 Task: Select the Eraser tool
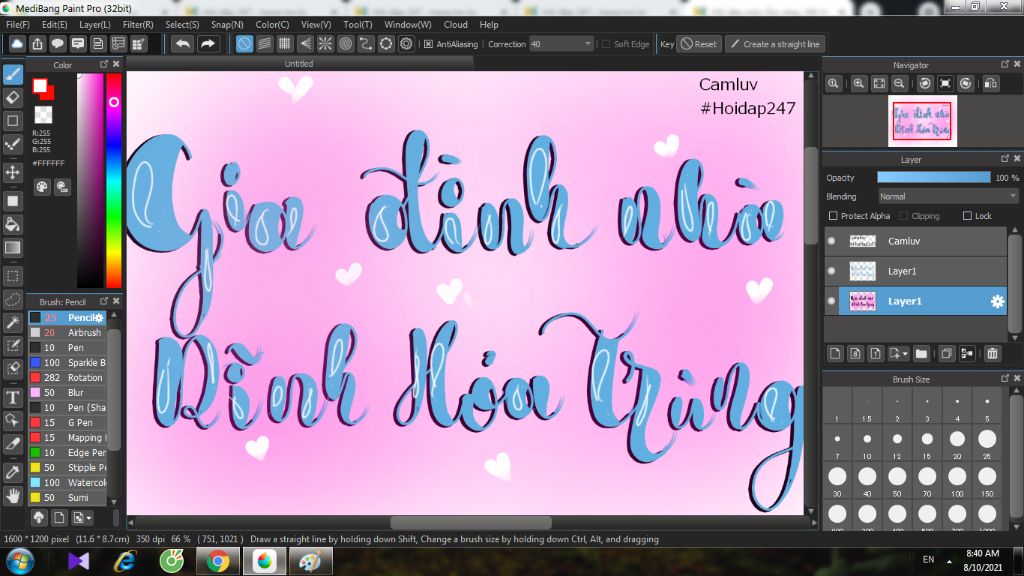12,98
